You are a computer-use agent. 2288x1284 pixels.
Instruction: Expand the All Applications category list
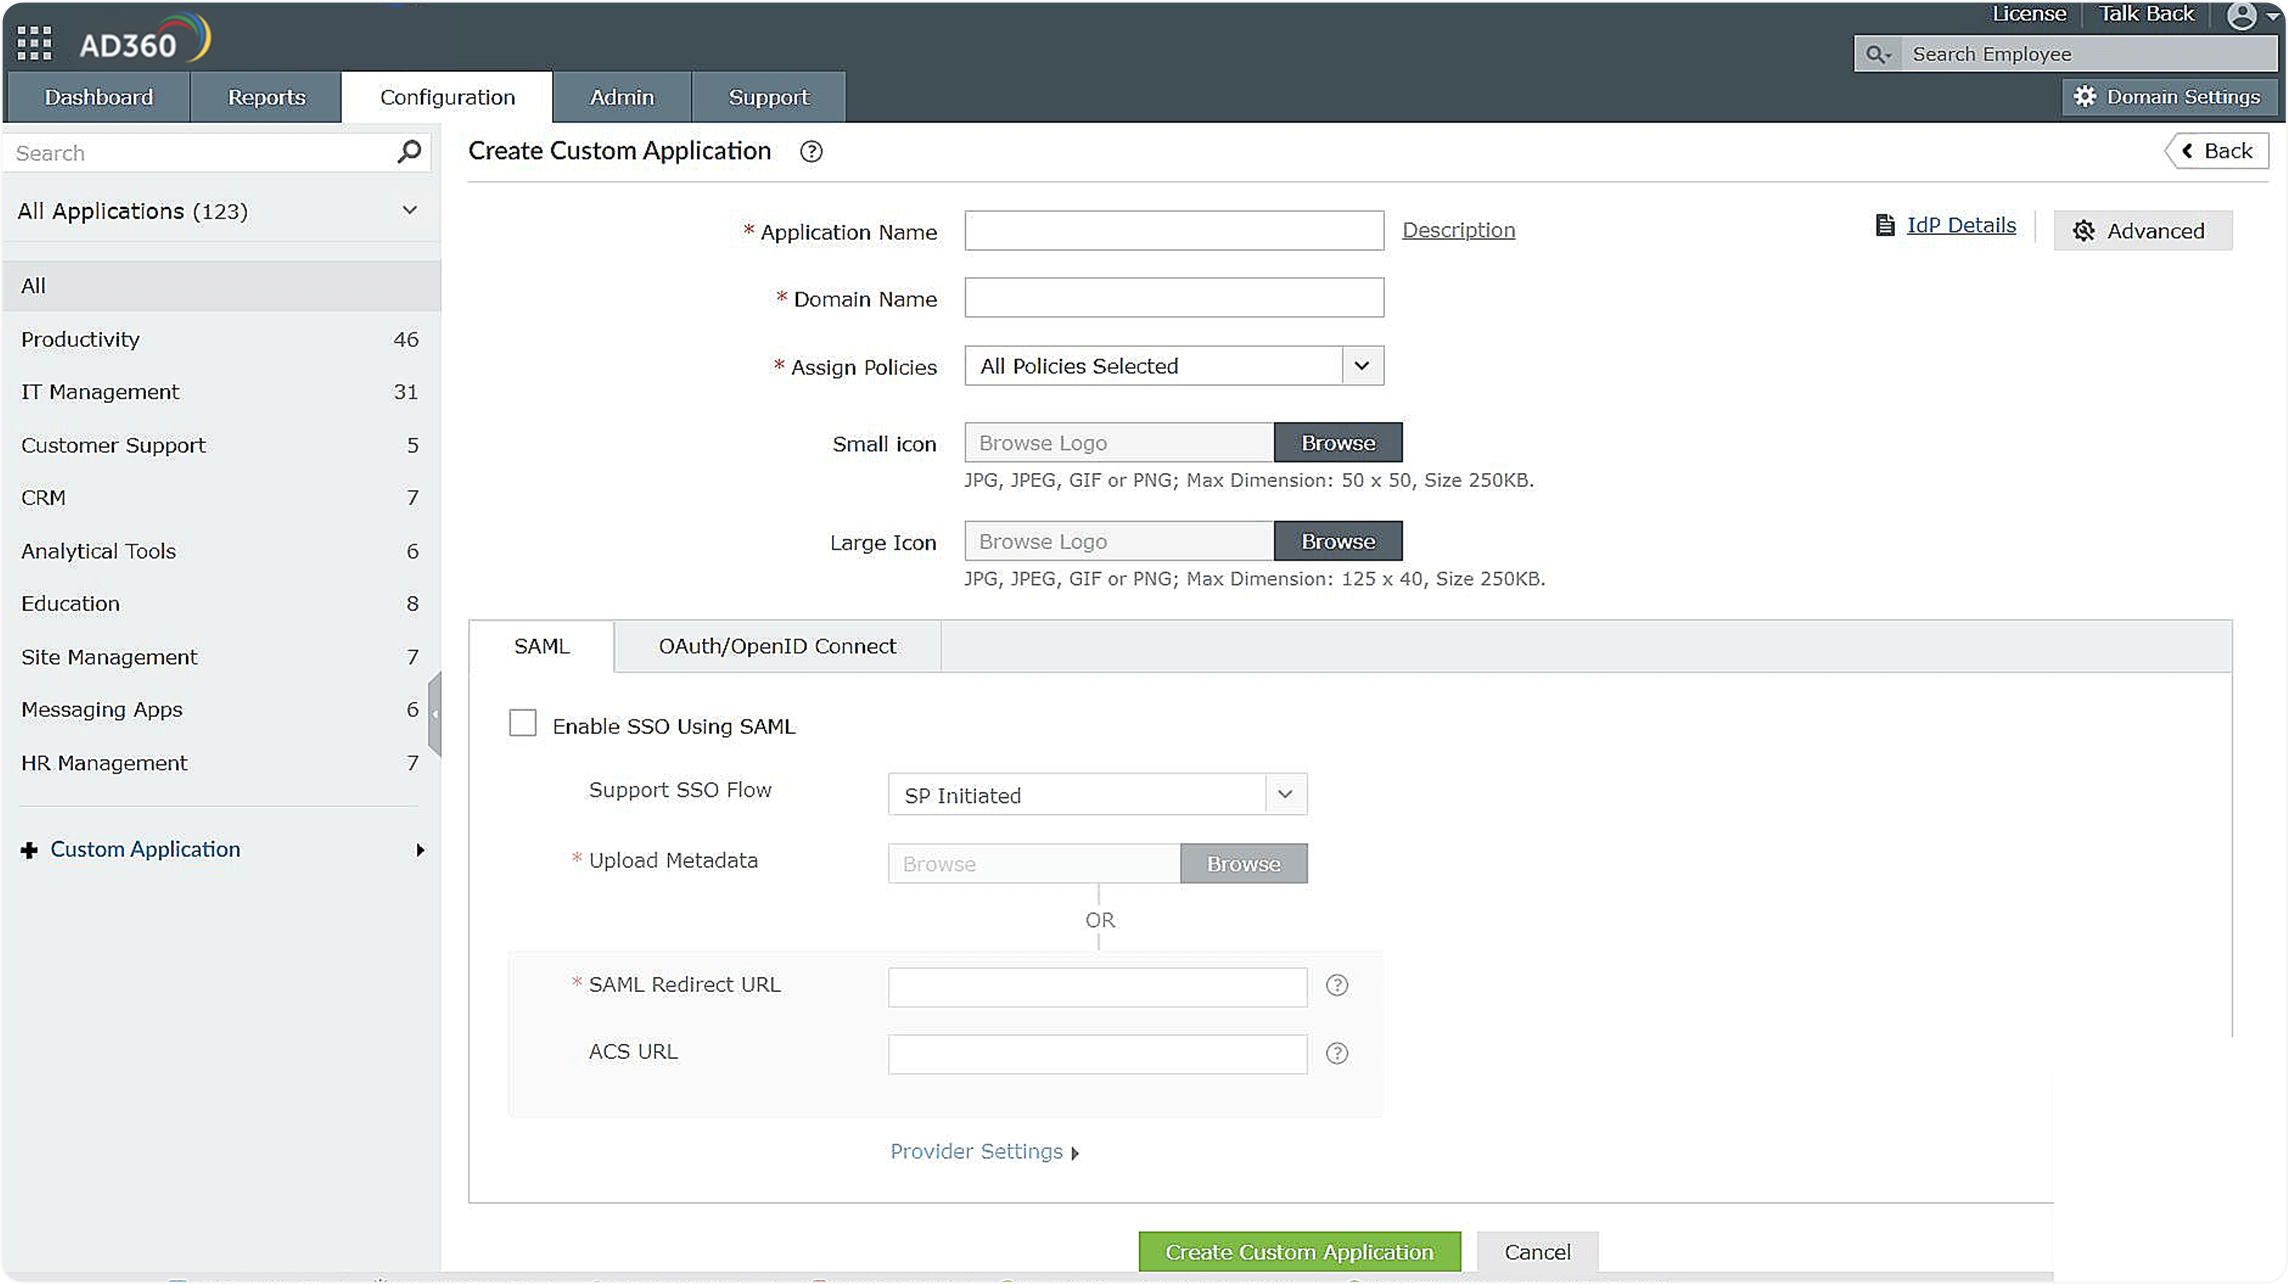click(x=409, y=211)
